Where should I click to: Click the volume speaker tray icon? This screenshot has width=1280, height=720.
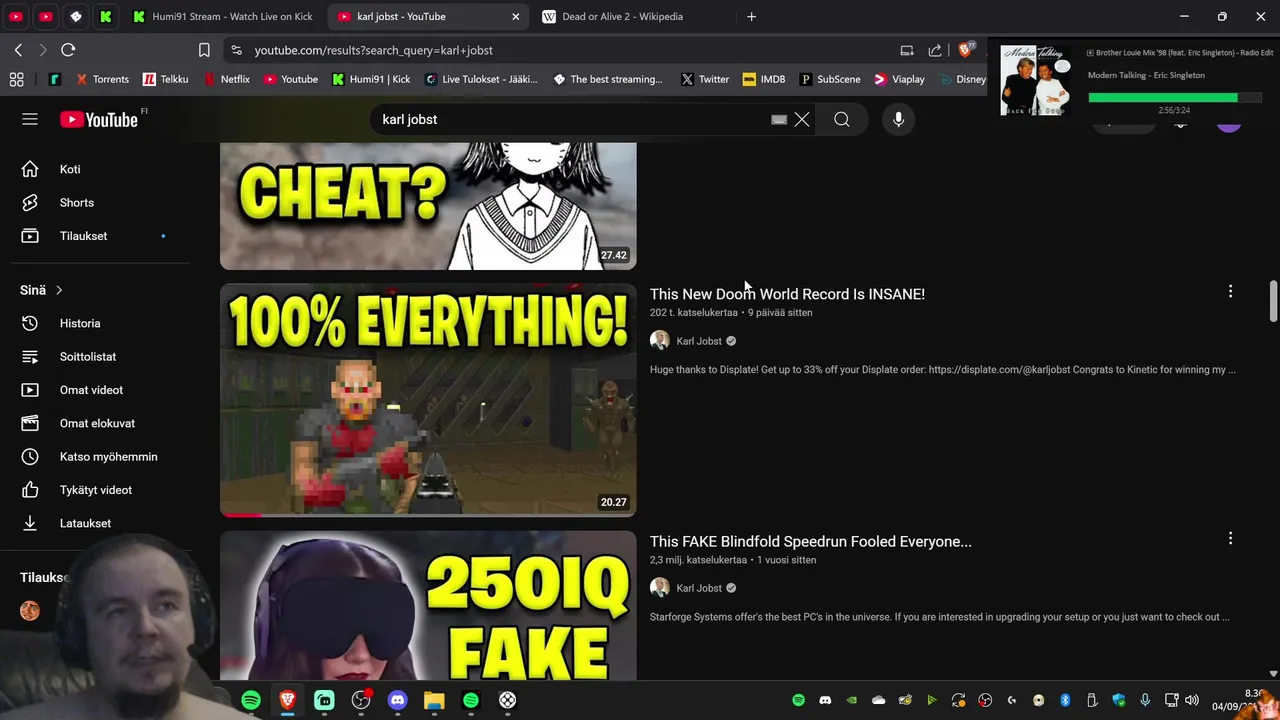point(1192,700)
